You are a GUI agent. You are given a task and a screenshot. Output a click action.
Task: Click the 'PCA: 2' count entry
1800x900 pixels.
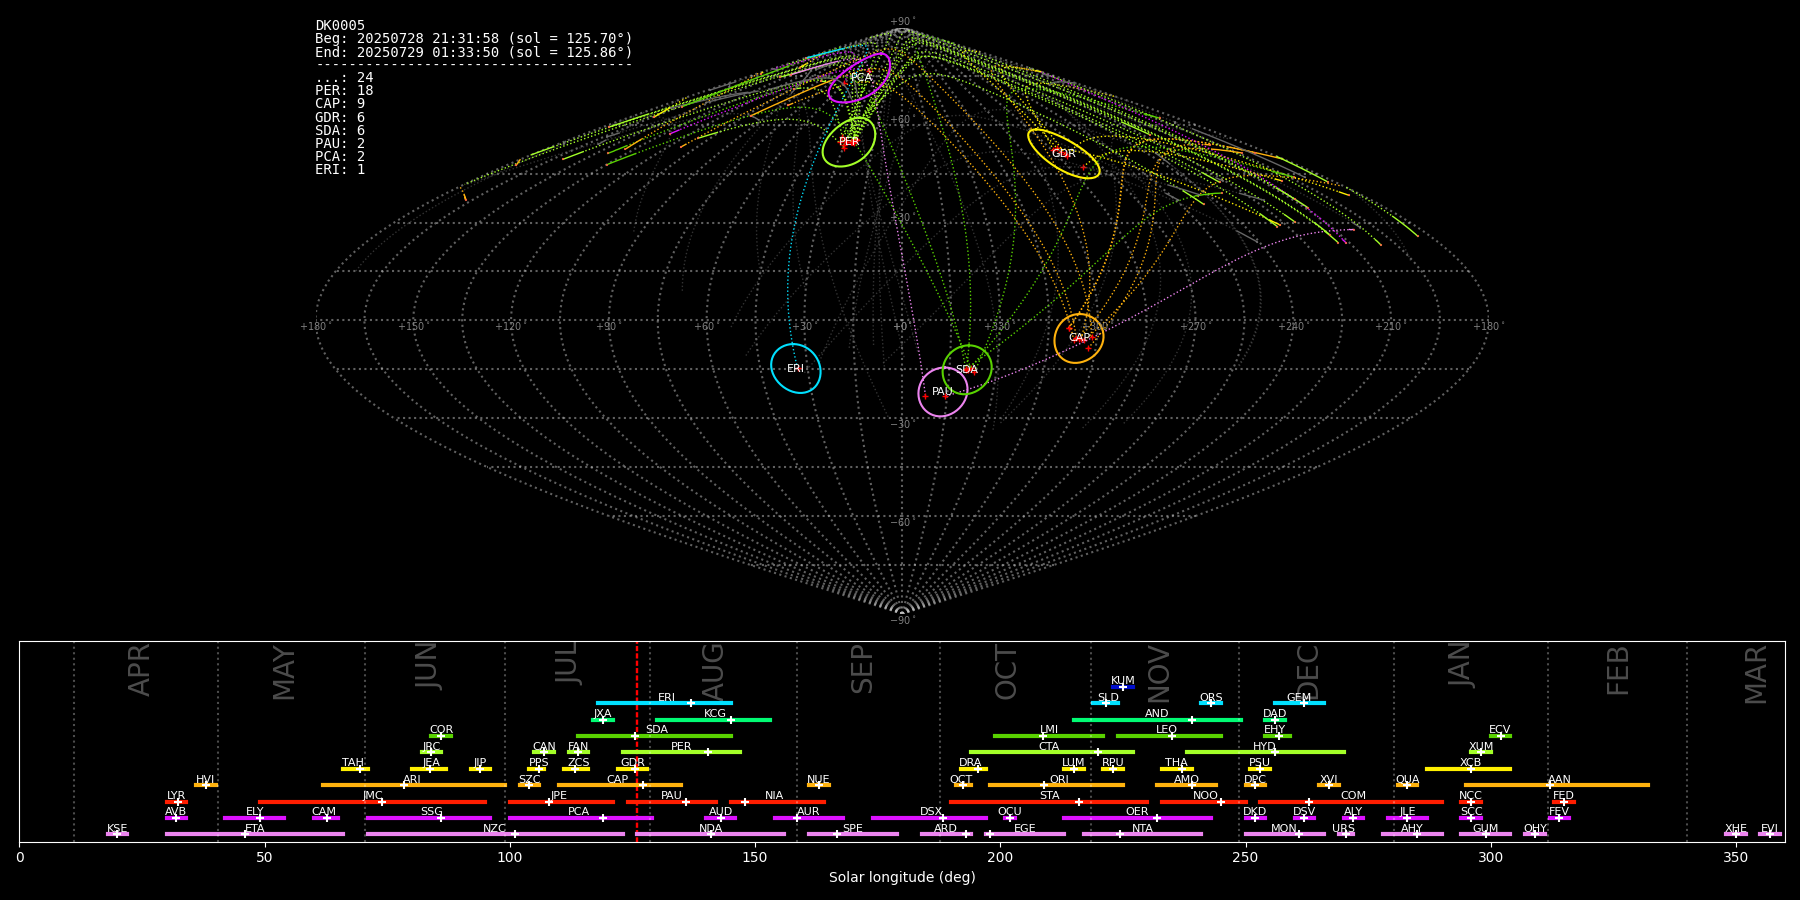point(340,157)
